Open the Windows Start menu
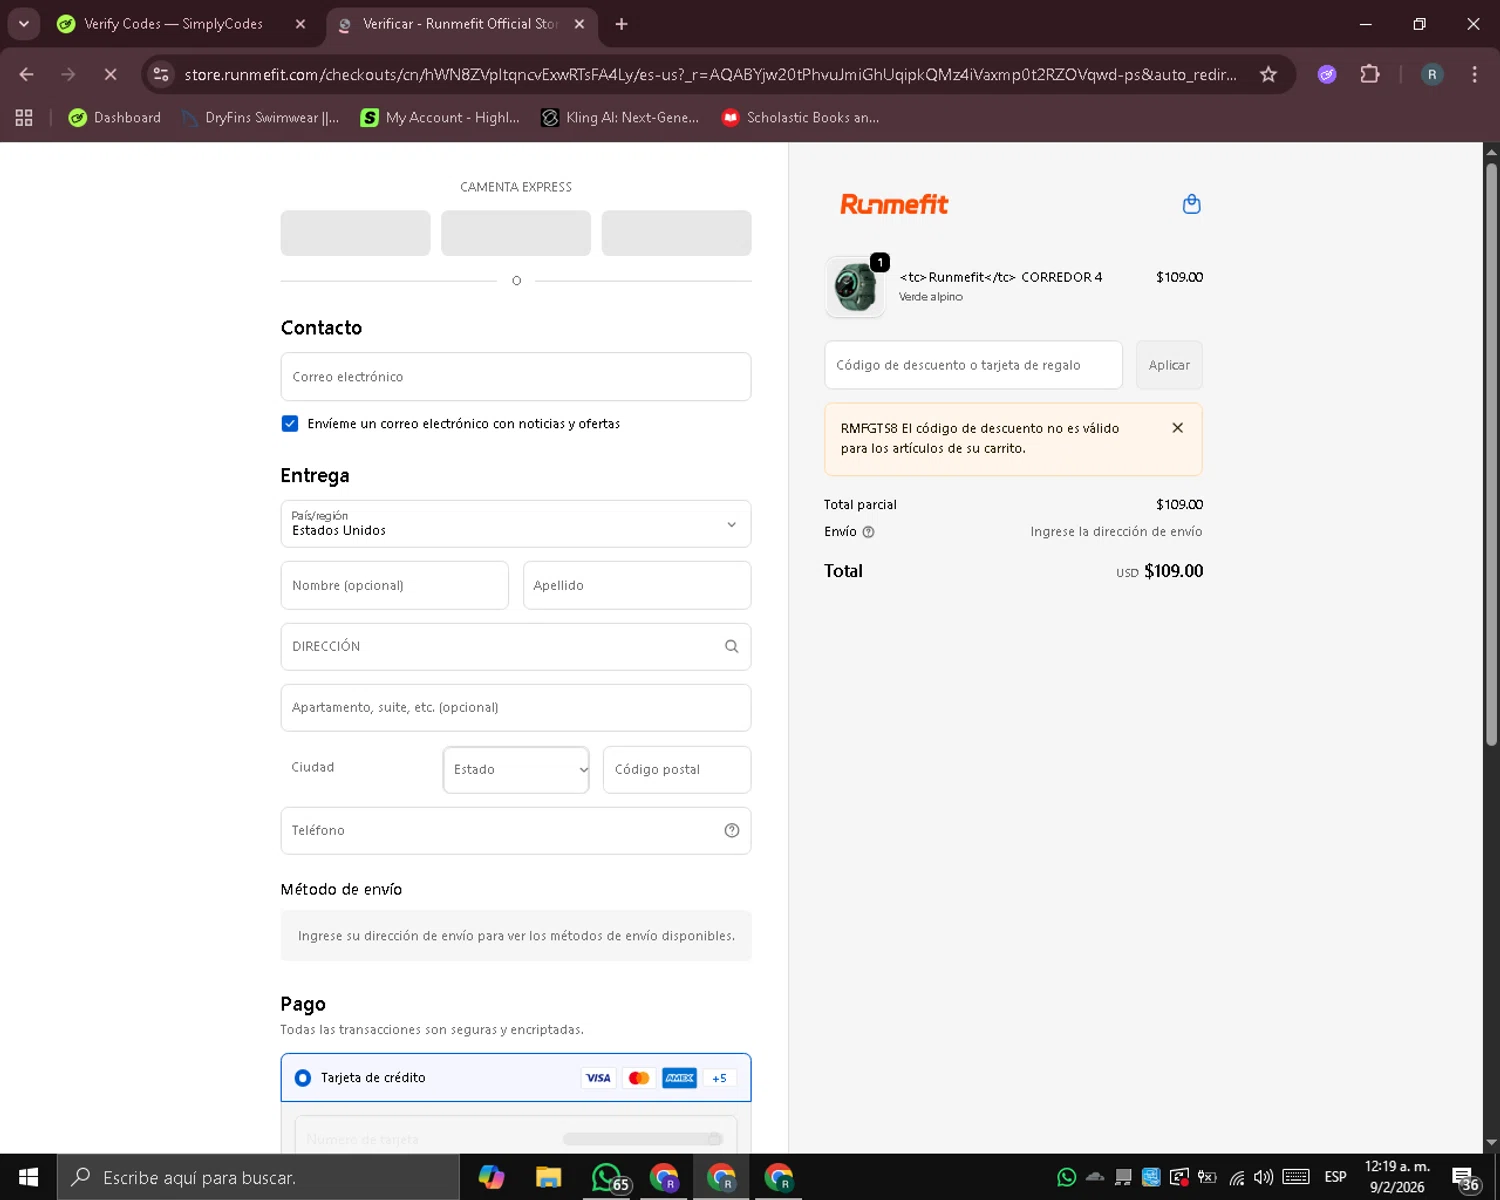This screenshot has width=1500, height=1200. (28, 1177)
